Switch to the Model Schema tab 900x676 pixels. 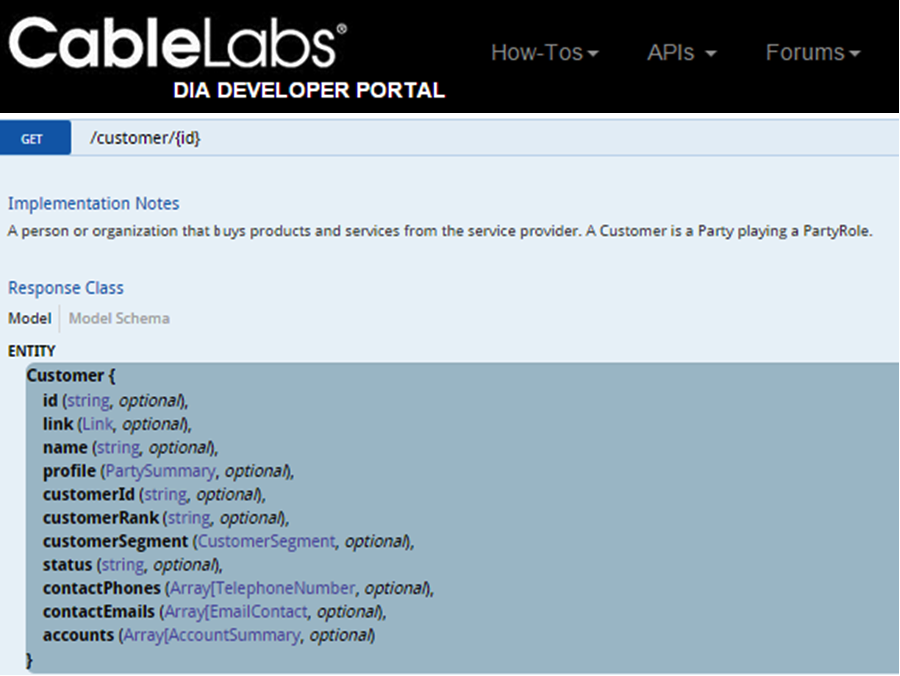(x=119, y=318)
